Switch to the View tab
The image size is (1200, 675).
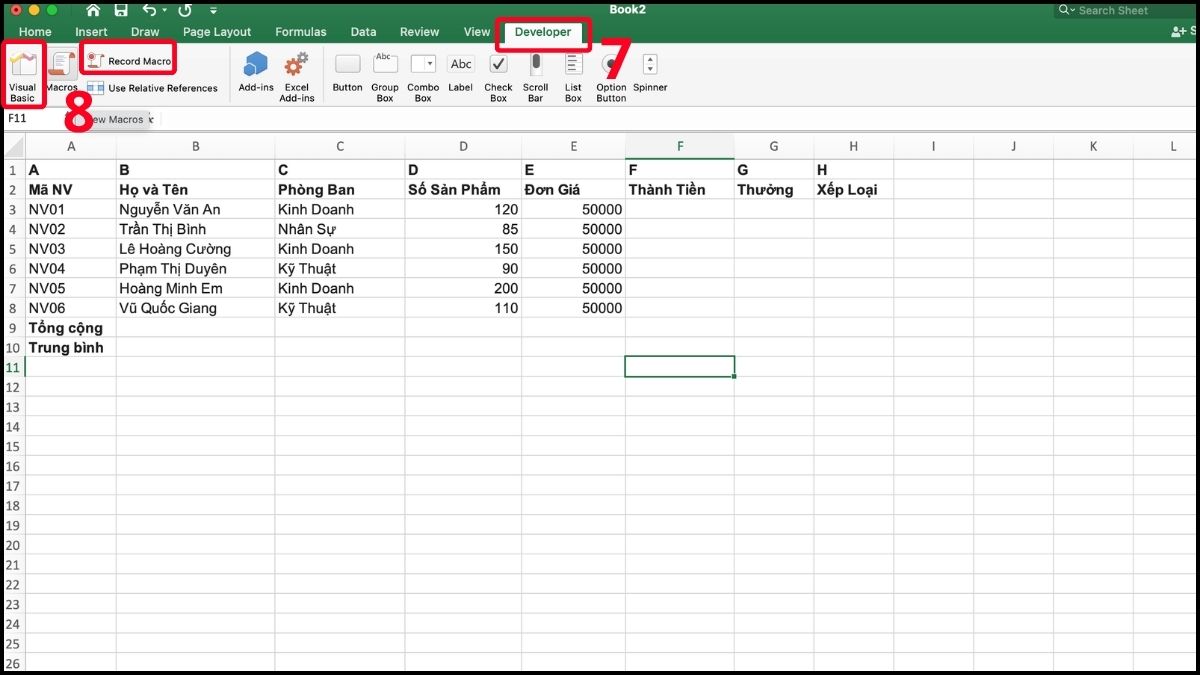[477, 32]
